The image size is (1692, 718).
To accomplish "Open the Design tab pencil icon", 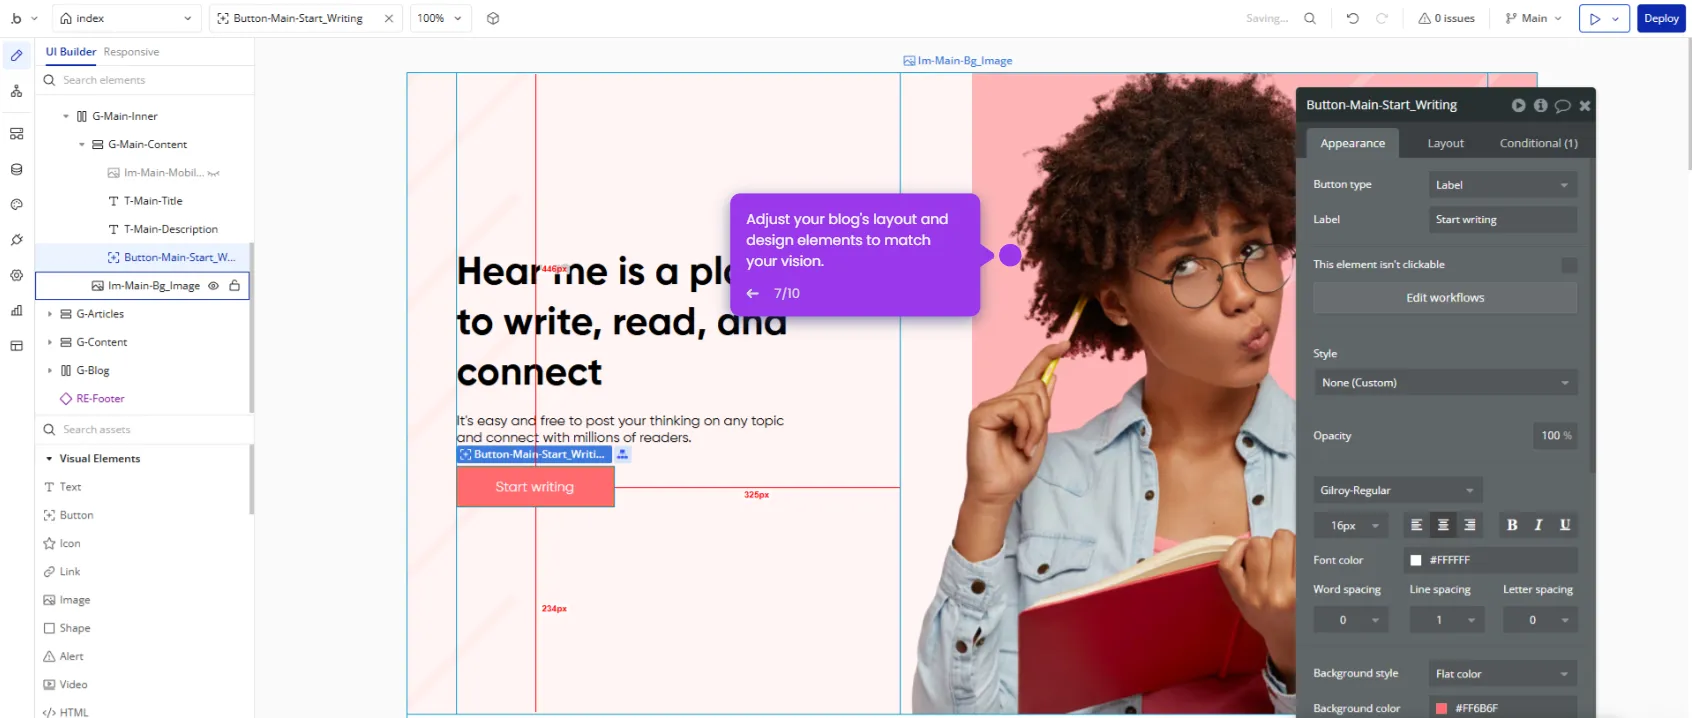I will (x=17, y=56).
